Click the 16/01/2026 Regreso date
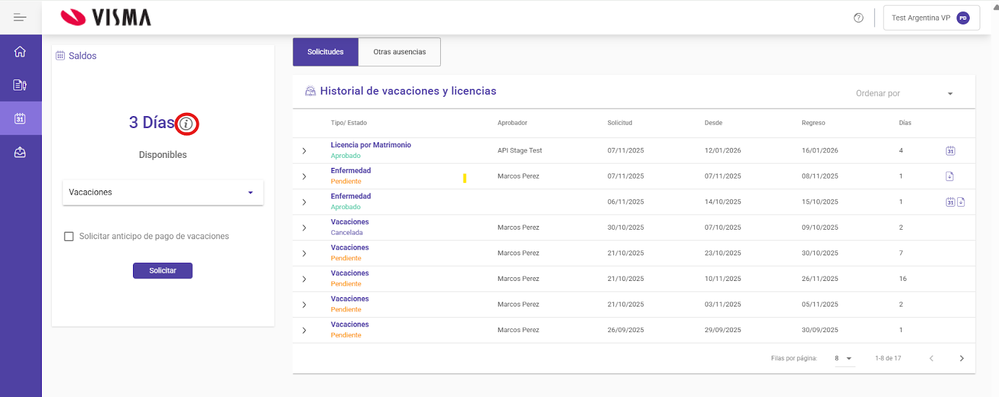The width and height of the screenshot is (999, 397). tap(819, 150)
